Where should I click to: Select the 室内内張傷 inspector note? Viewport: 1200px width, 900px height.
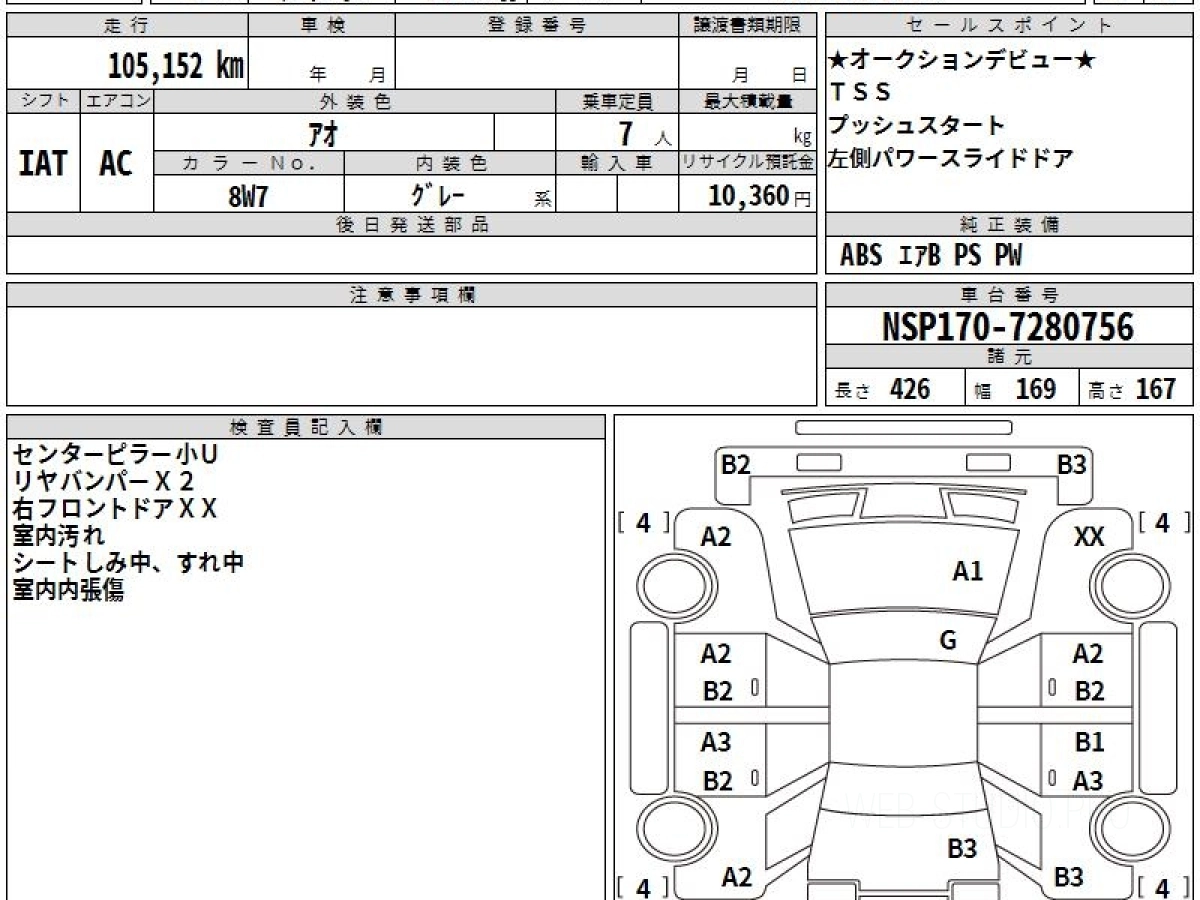coord(68,590)
